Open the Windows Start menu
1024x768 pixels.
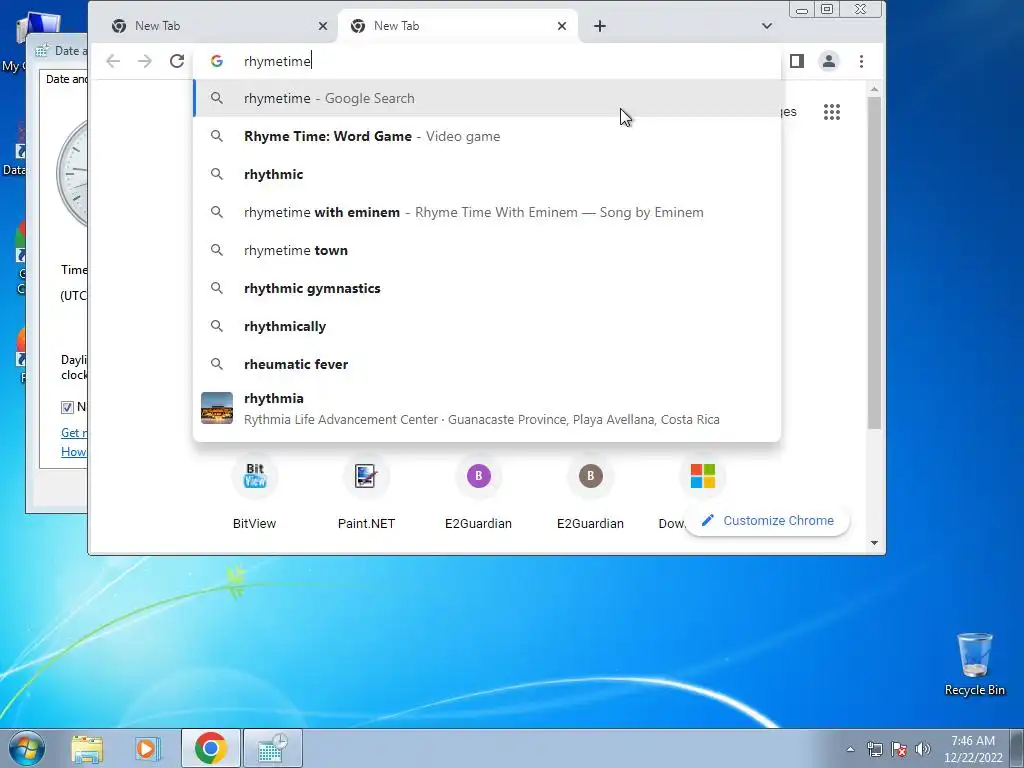pyautogui.click(x=27, y=748)
